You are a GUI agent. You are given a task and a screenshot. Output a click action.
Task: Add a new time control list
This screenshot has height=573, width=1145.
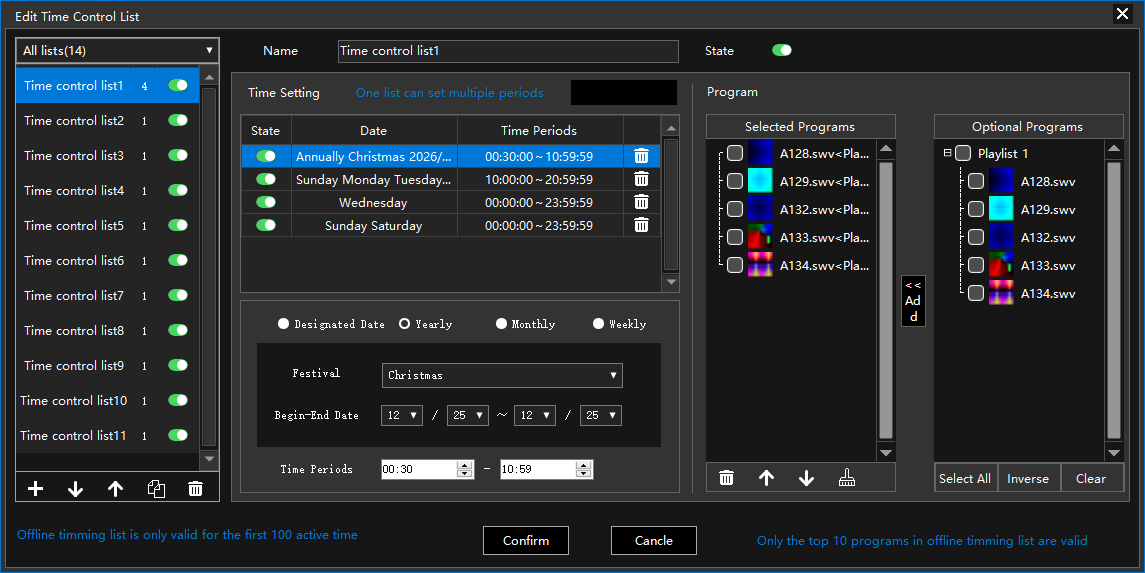coord(35,489)
